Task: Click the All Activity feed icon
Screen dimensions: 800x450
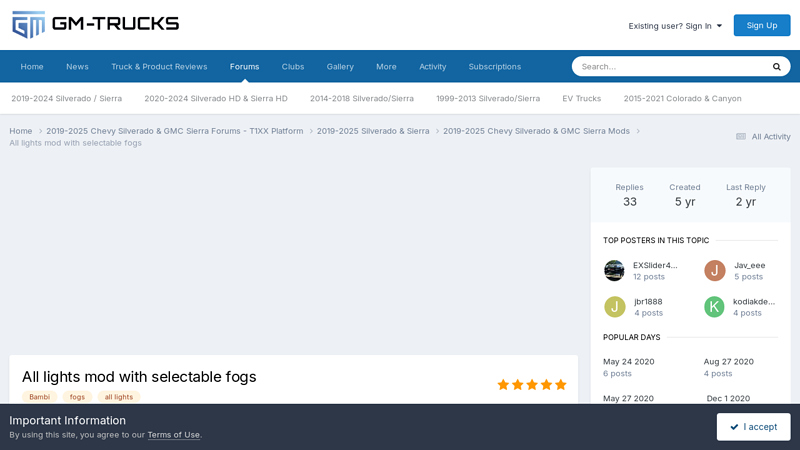Action: [741, 137]
